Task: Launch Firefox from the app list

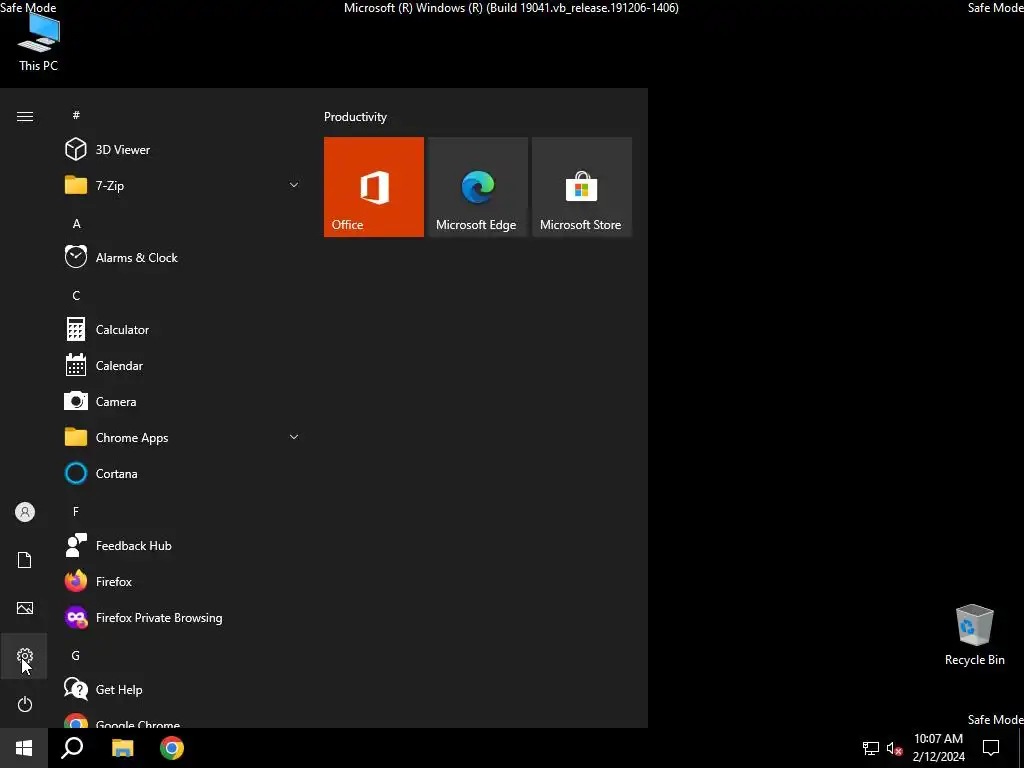Action: coord(182,582)
